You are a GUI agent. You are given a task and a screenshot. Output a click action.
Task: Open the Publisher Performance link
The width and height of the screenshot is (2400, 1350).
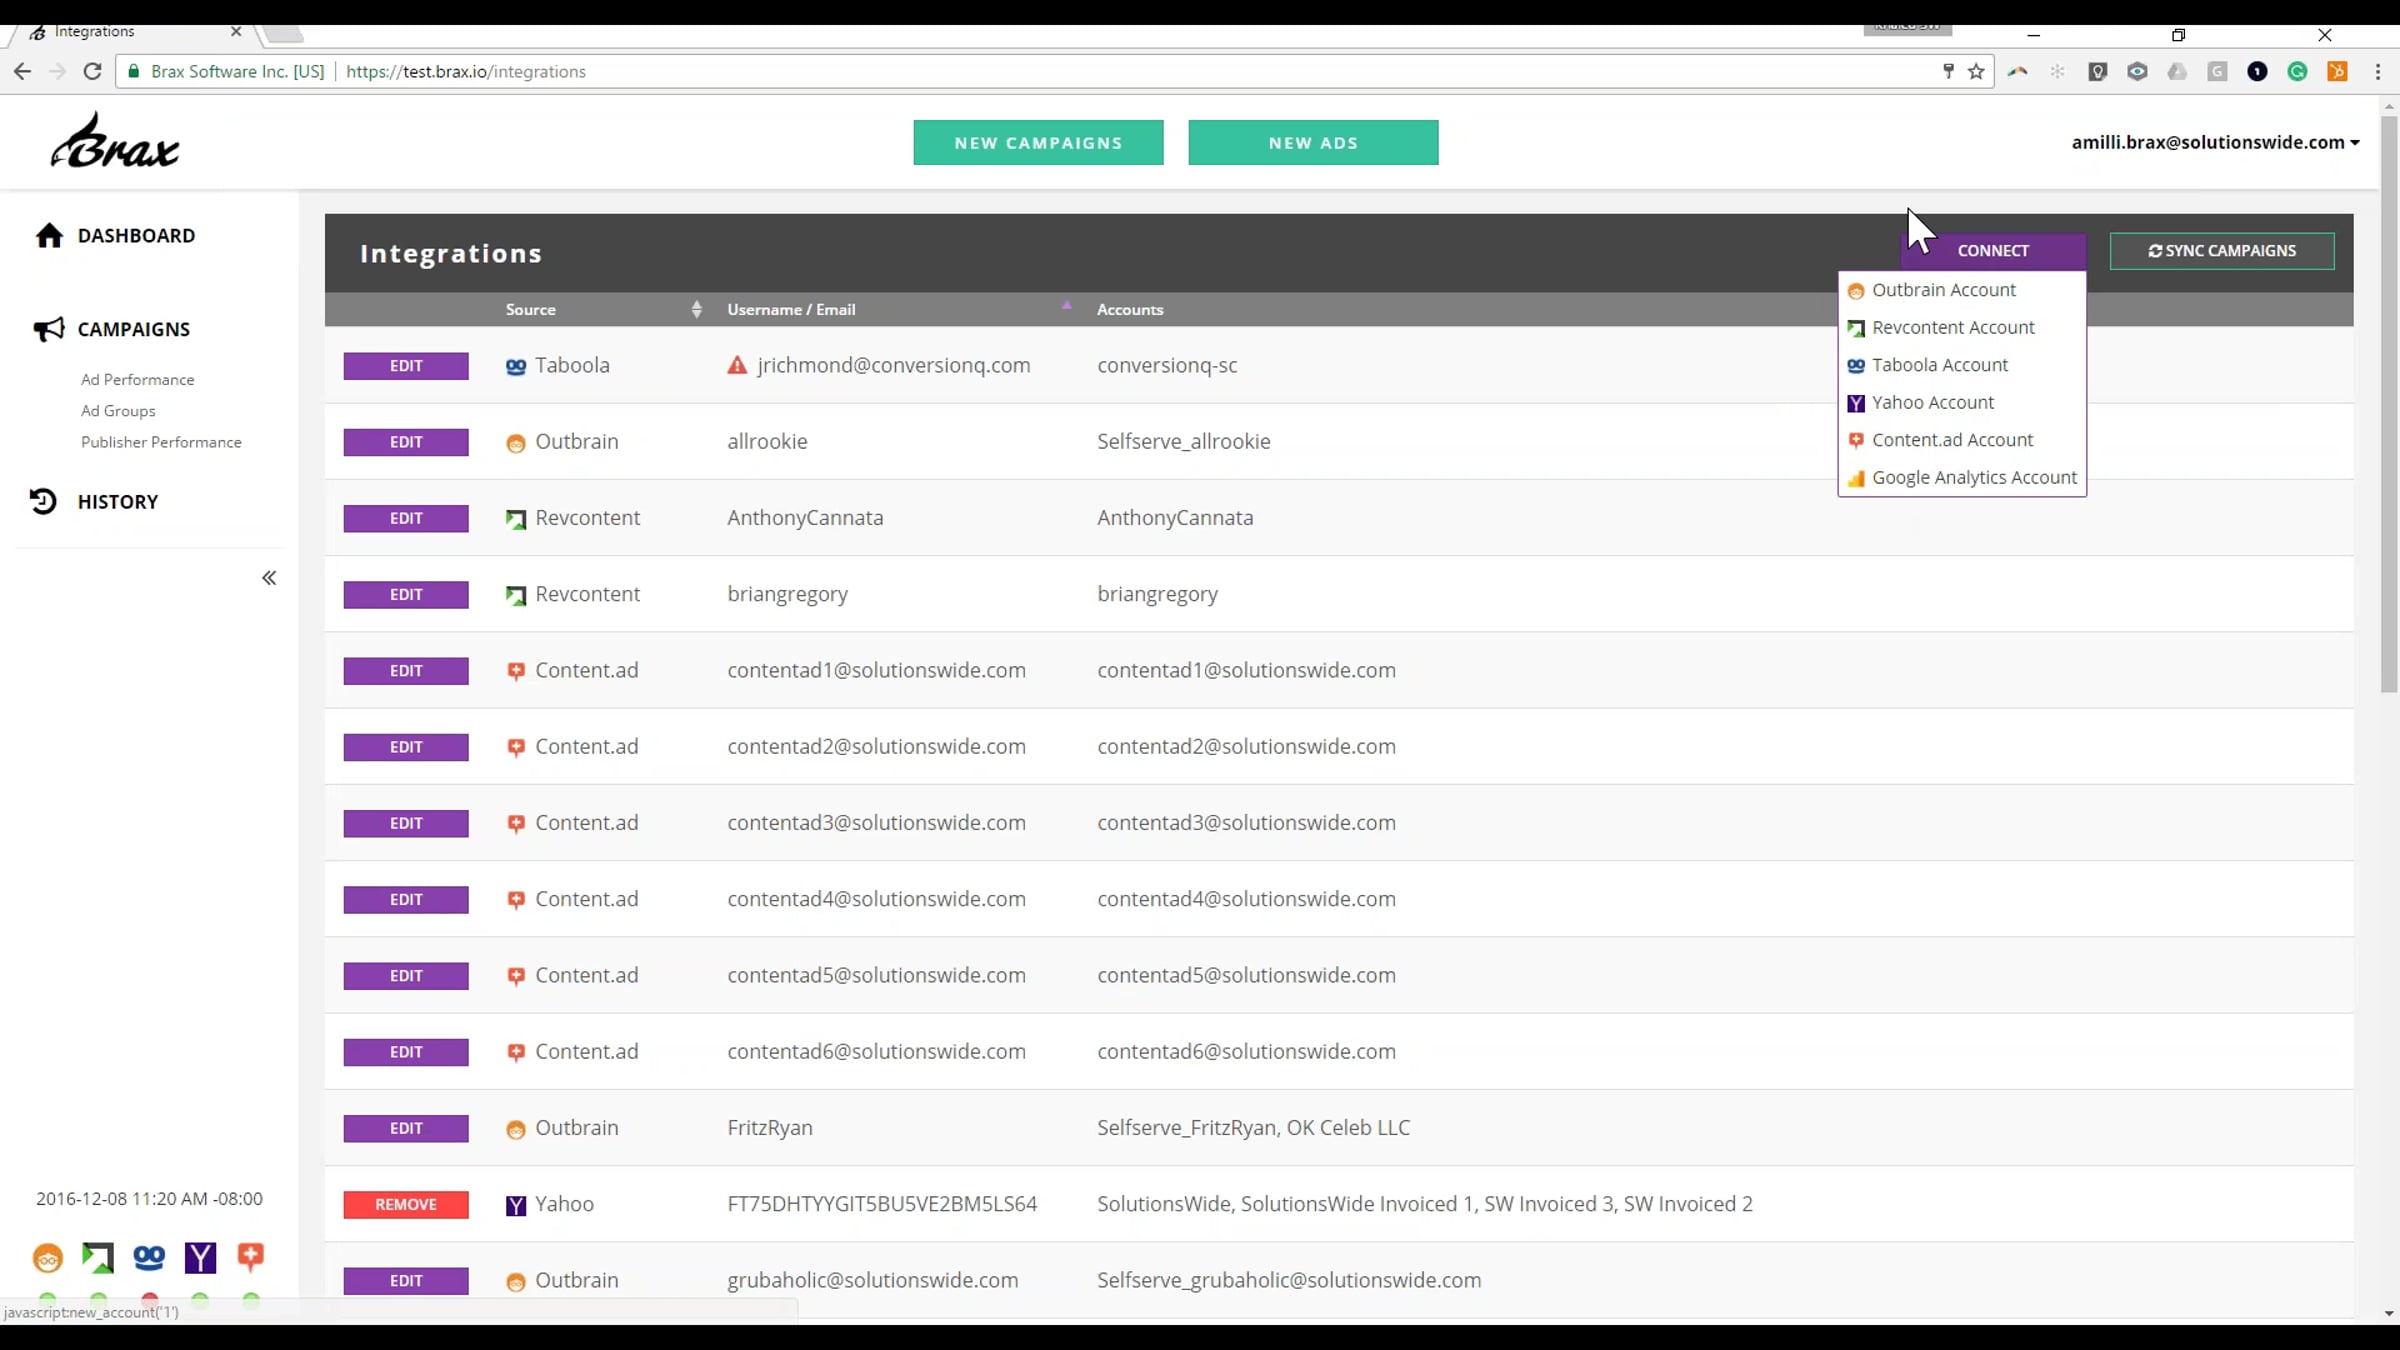(x=161, y=441)
